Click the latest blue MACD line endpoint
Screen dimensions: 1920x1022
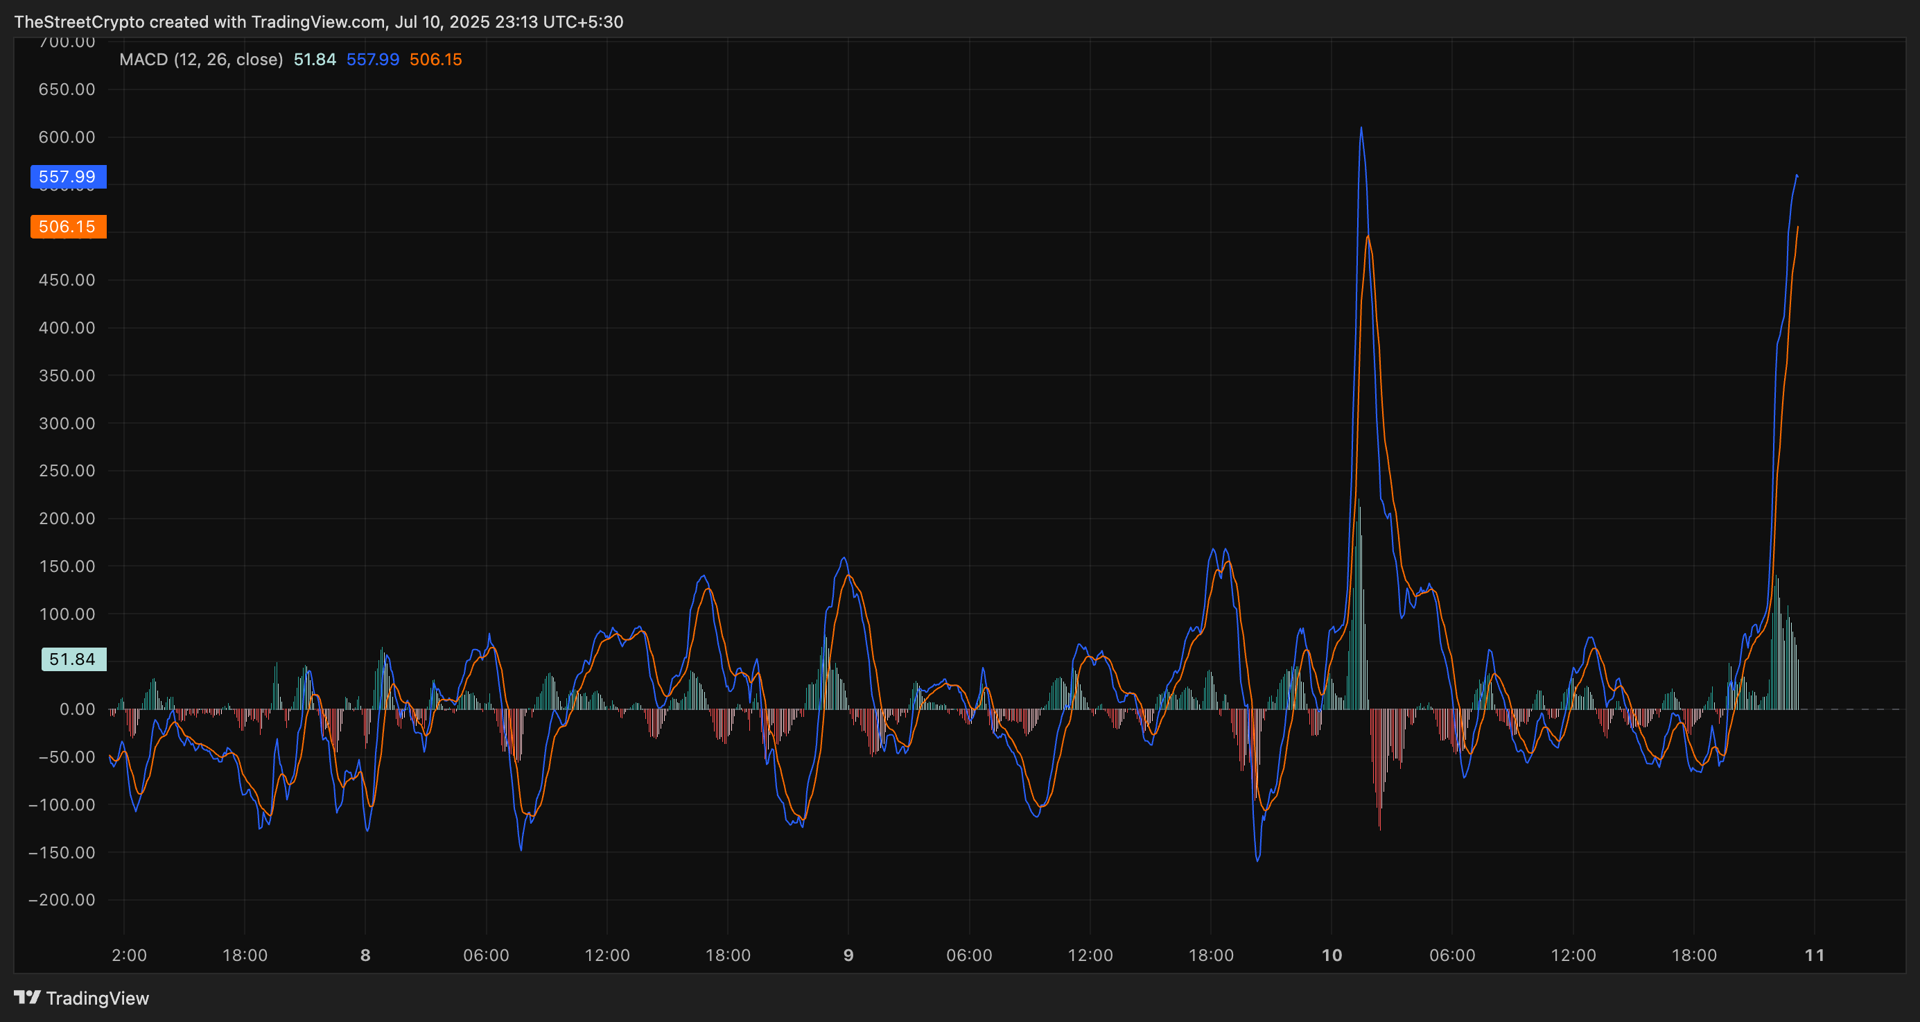click(x=1797, y=176)
